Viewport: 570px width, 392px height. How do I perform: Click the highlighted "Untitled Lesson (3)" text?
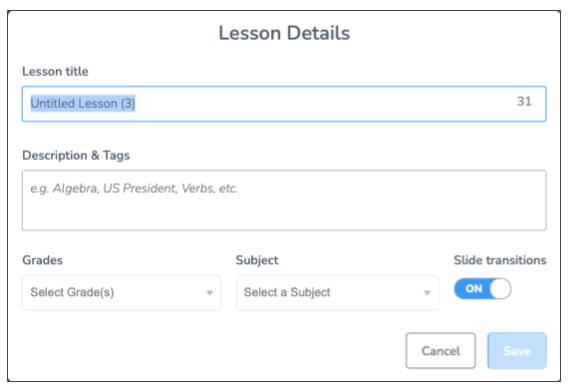click(83, 104)
